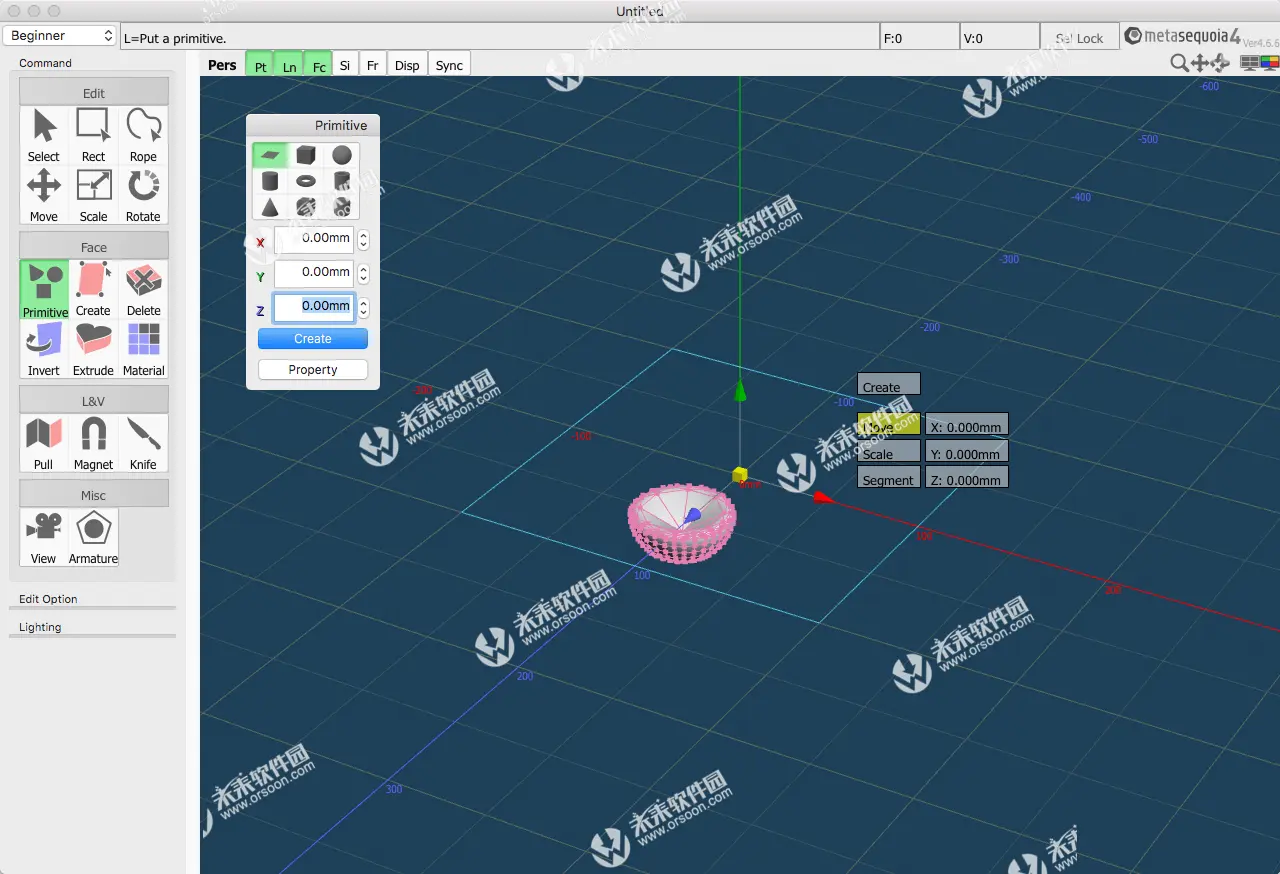This screenshot has height=874, width=1280.
Task: Pick the Rect selection tool
Action: pyautogui.click(x=93, y=135)
